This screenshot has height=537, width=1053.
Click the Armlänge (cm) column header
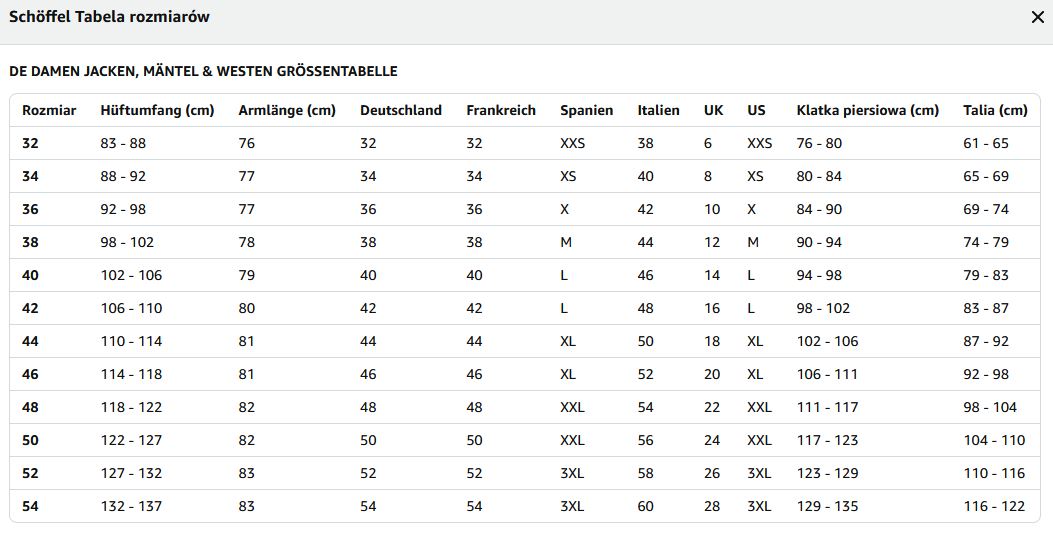[x=287, y=110]
